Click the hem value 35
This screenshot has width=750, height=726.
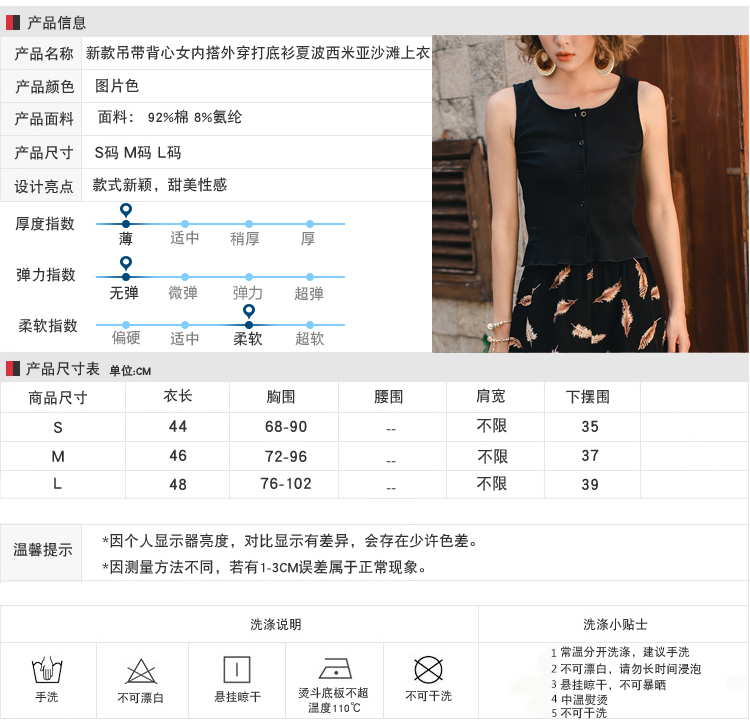click(x=590, y=427)
